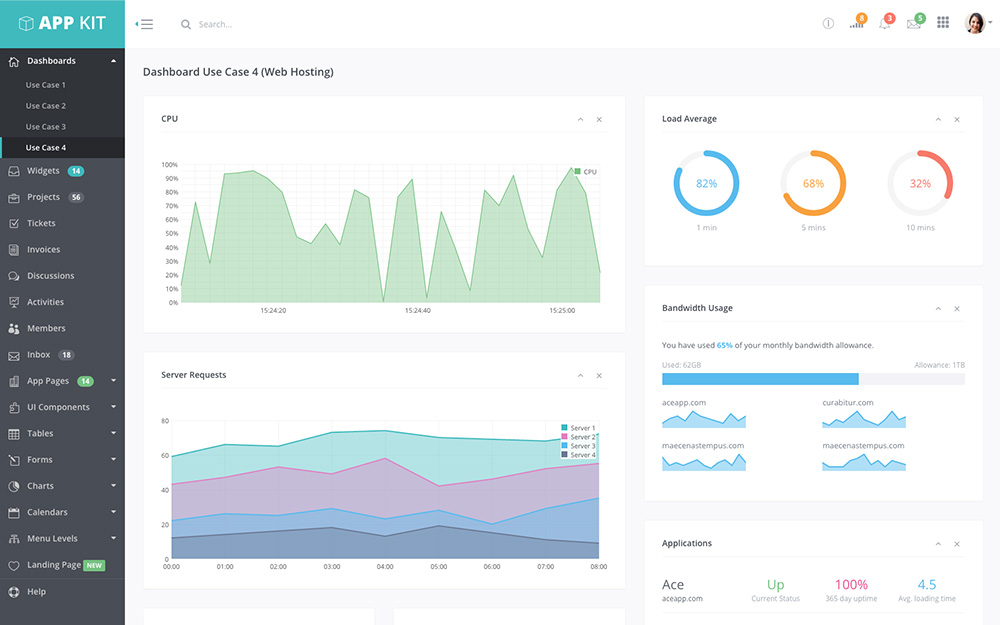Click the user avatar profile picture
Viewport: 1000px width, 625px height.
975,23
